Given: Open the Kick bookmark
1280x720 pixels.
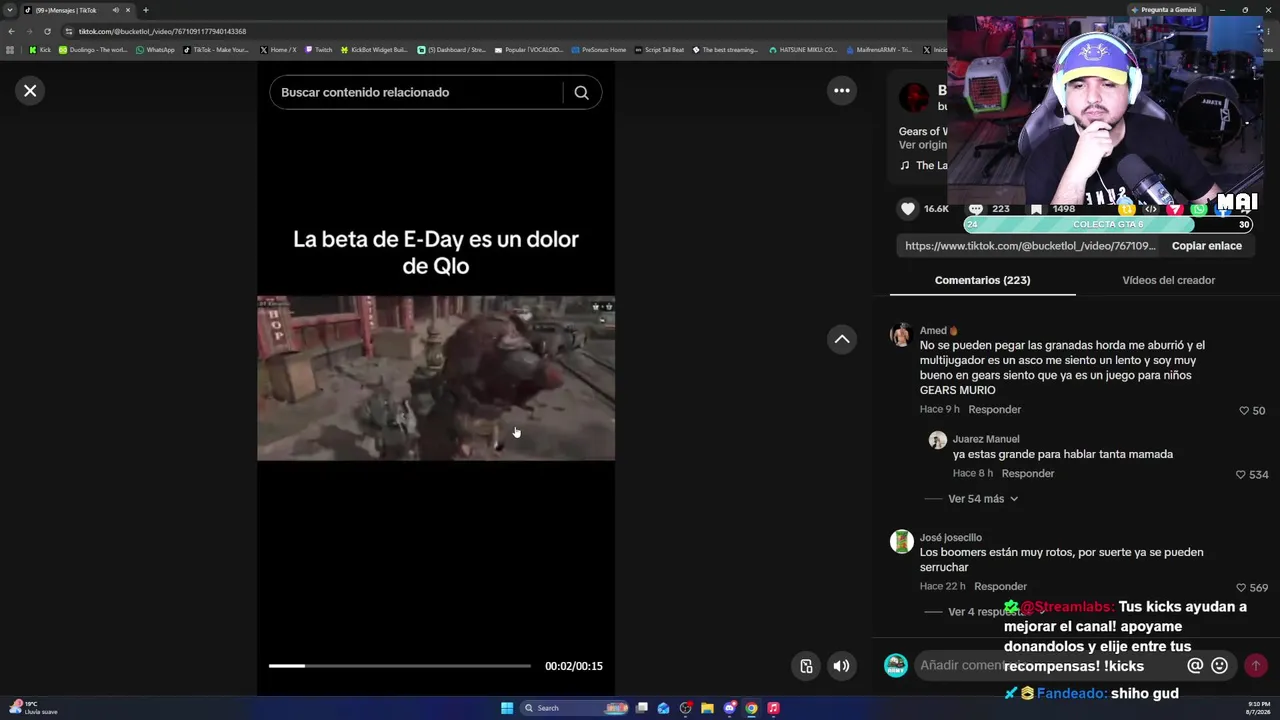Looking at the screenshot, I should point(40,50).
